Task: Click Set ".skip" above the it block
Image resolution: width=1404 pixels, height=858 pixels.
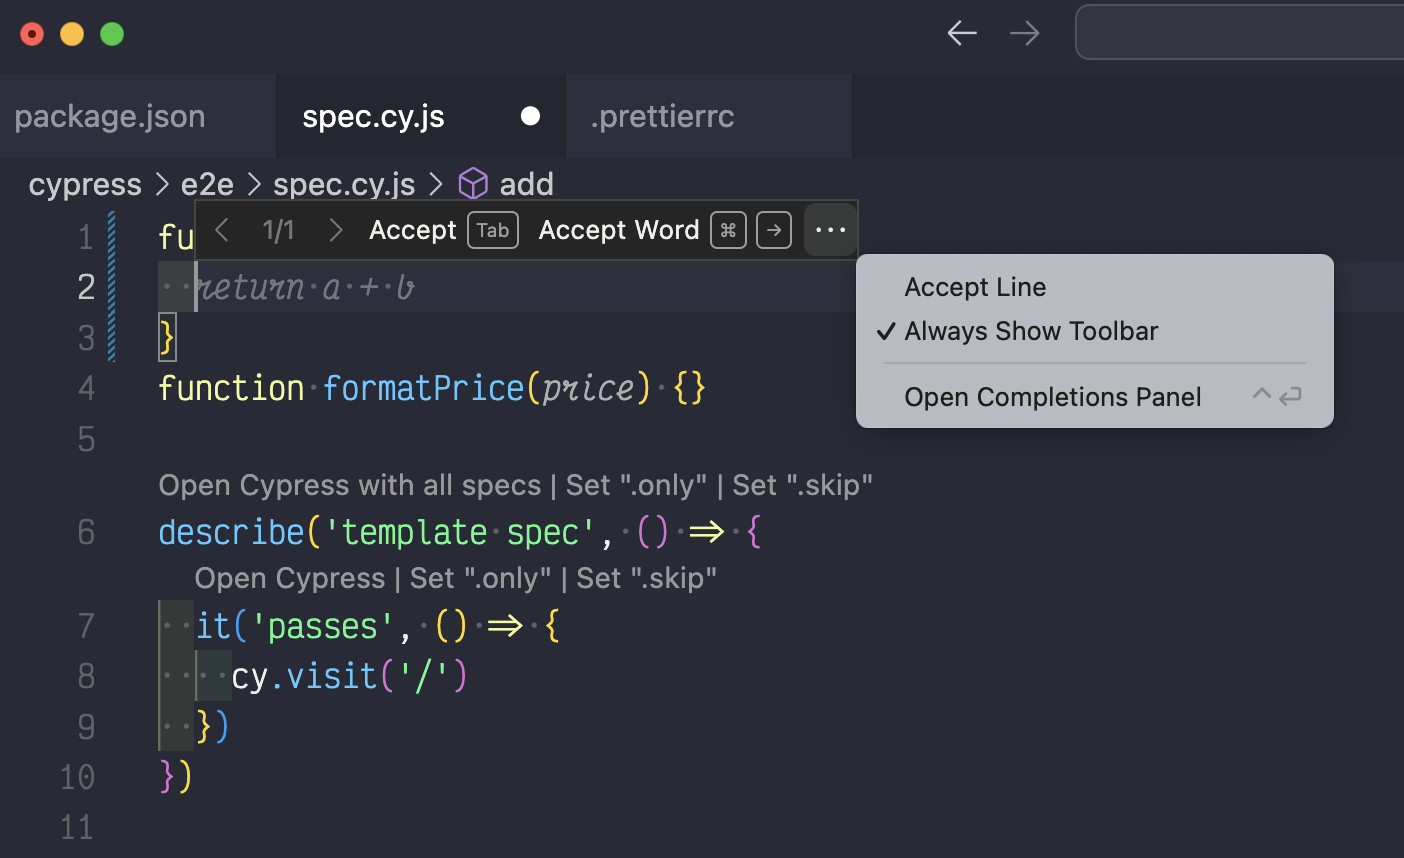Action: coord(647,578)
